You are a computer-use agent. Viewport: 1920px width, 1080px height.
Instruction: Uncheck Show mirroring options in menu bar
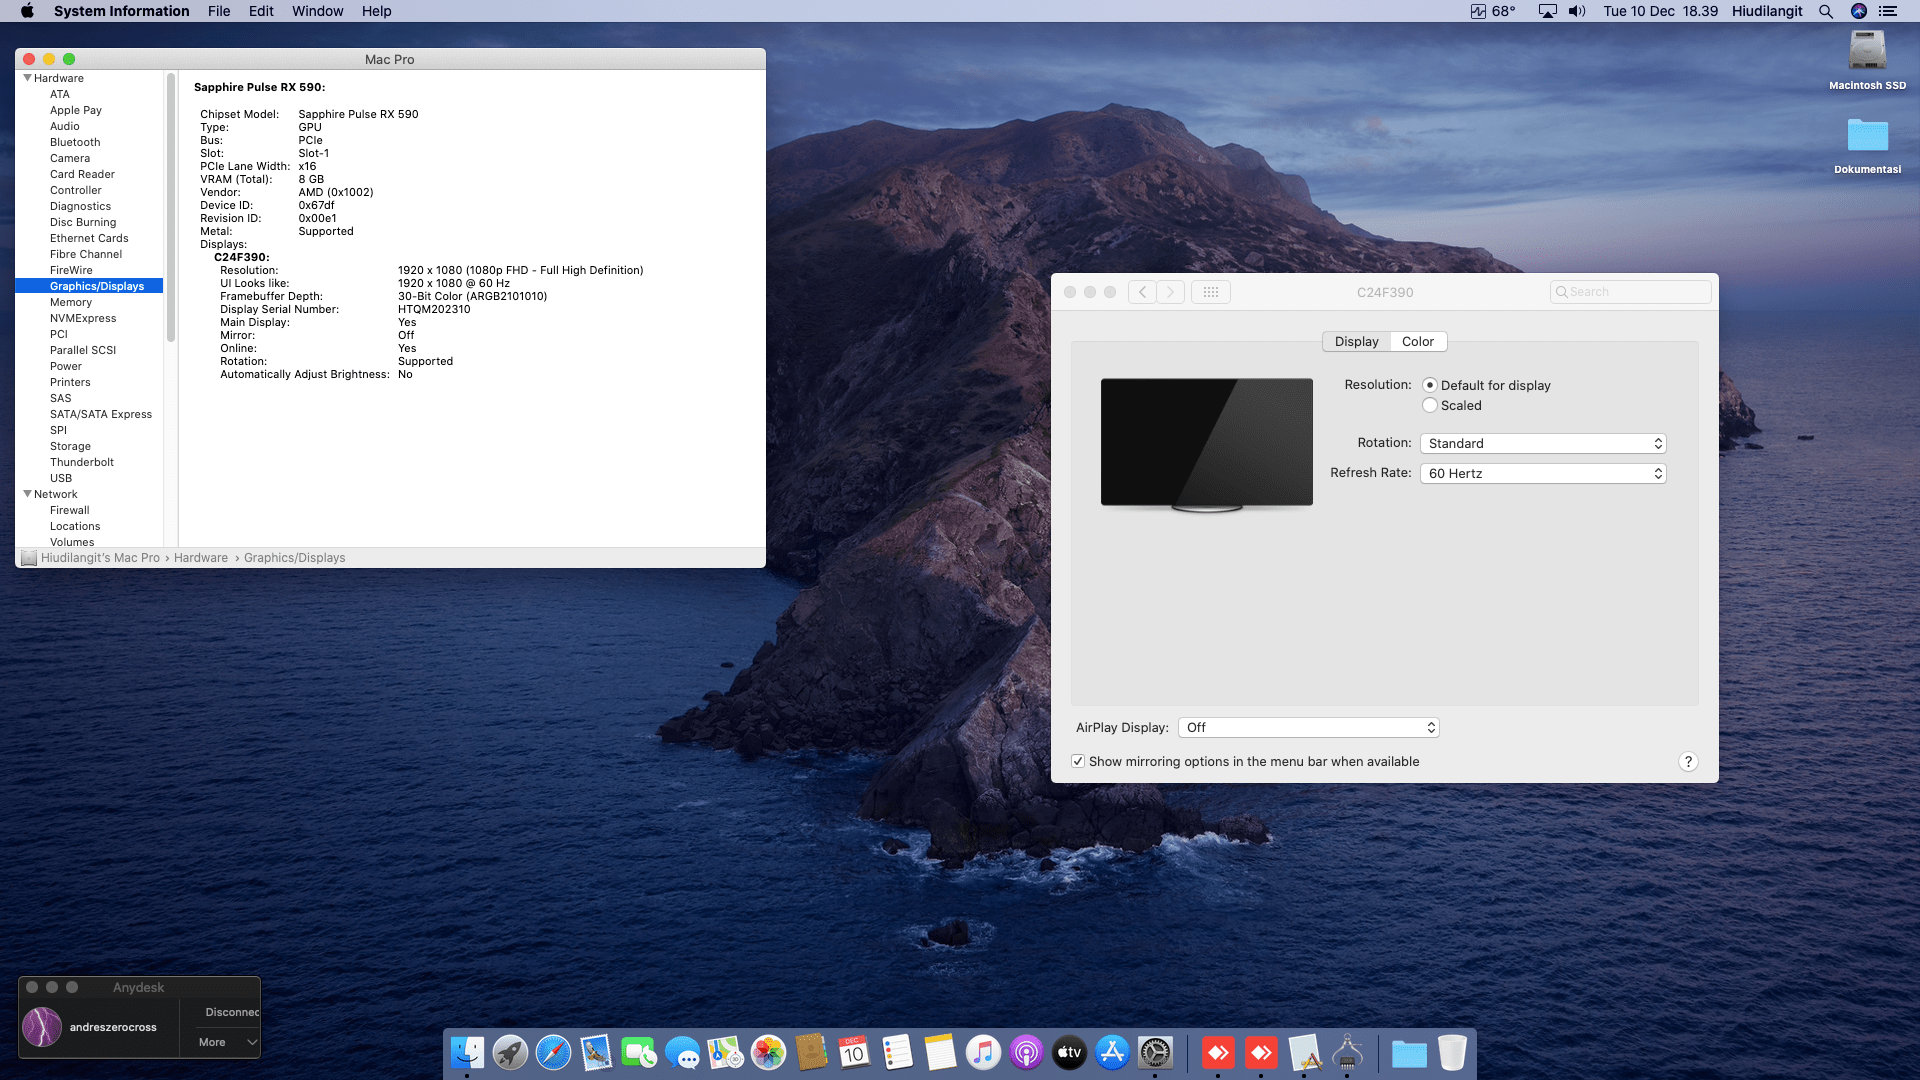pos(1078,761)
